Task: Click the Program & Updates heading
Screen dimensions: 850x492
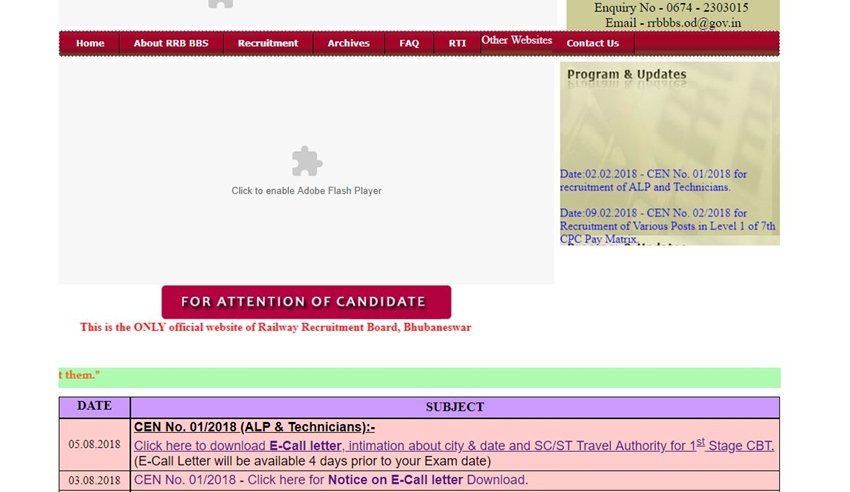Action: [x=626, y=74]
